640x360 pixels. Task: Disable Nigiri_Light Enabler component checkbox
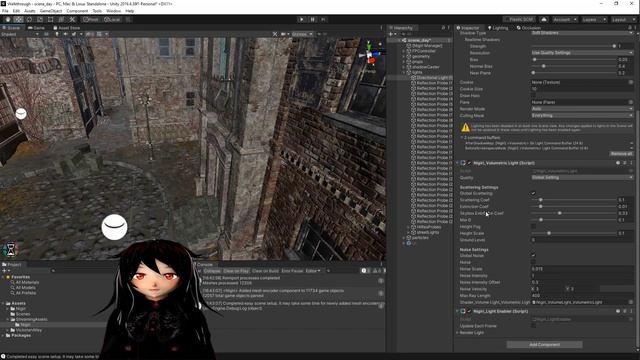[x=469, y=311]
